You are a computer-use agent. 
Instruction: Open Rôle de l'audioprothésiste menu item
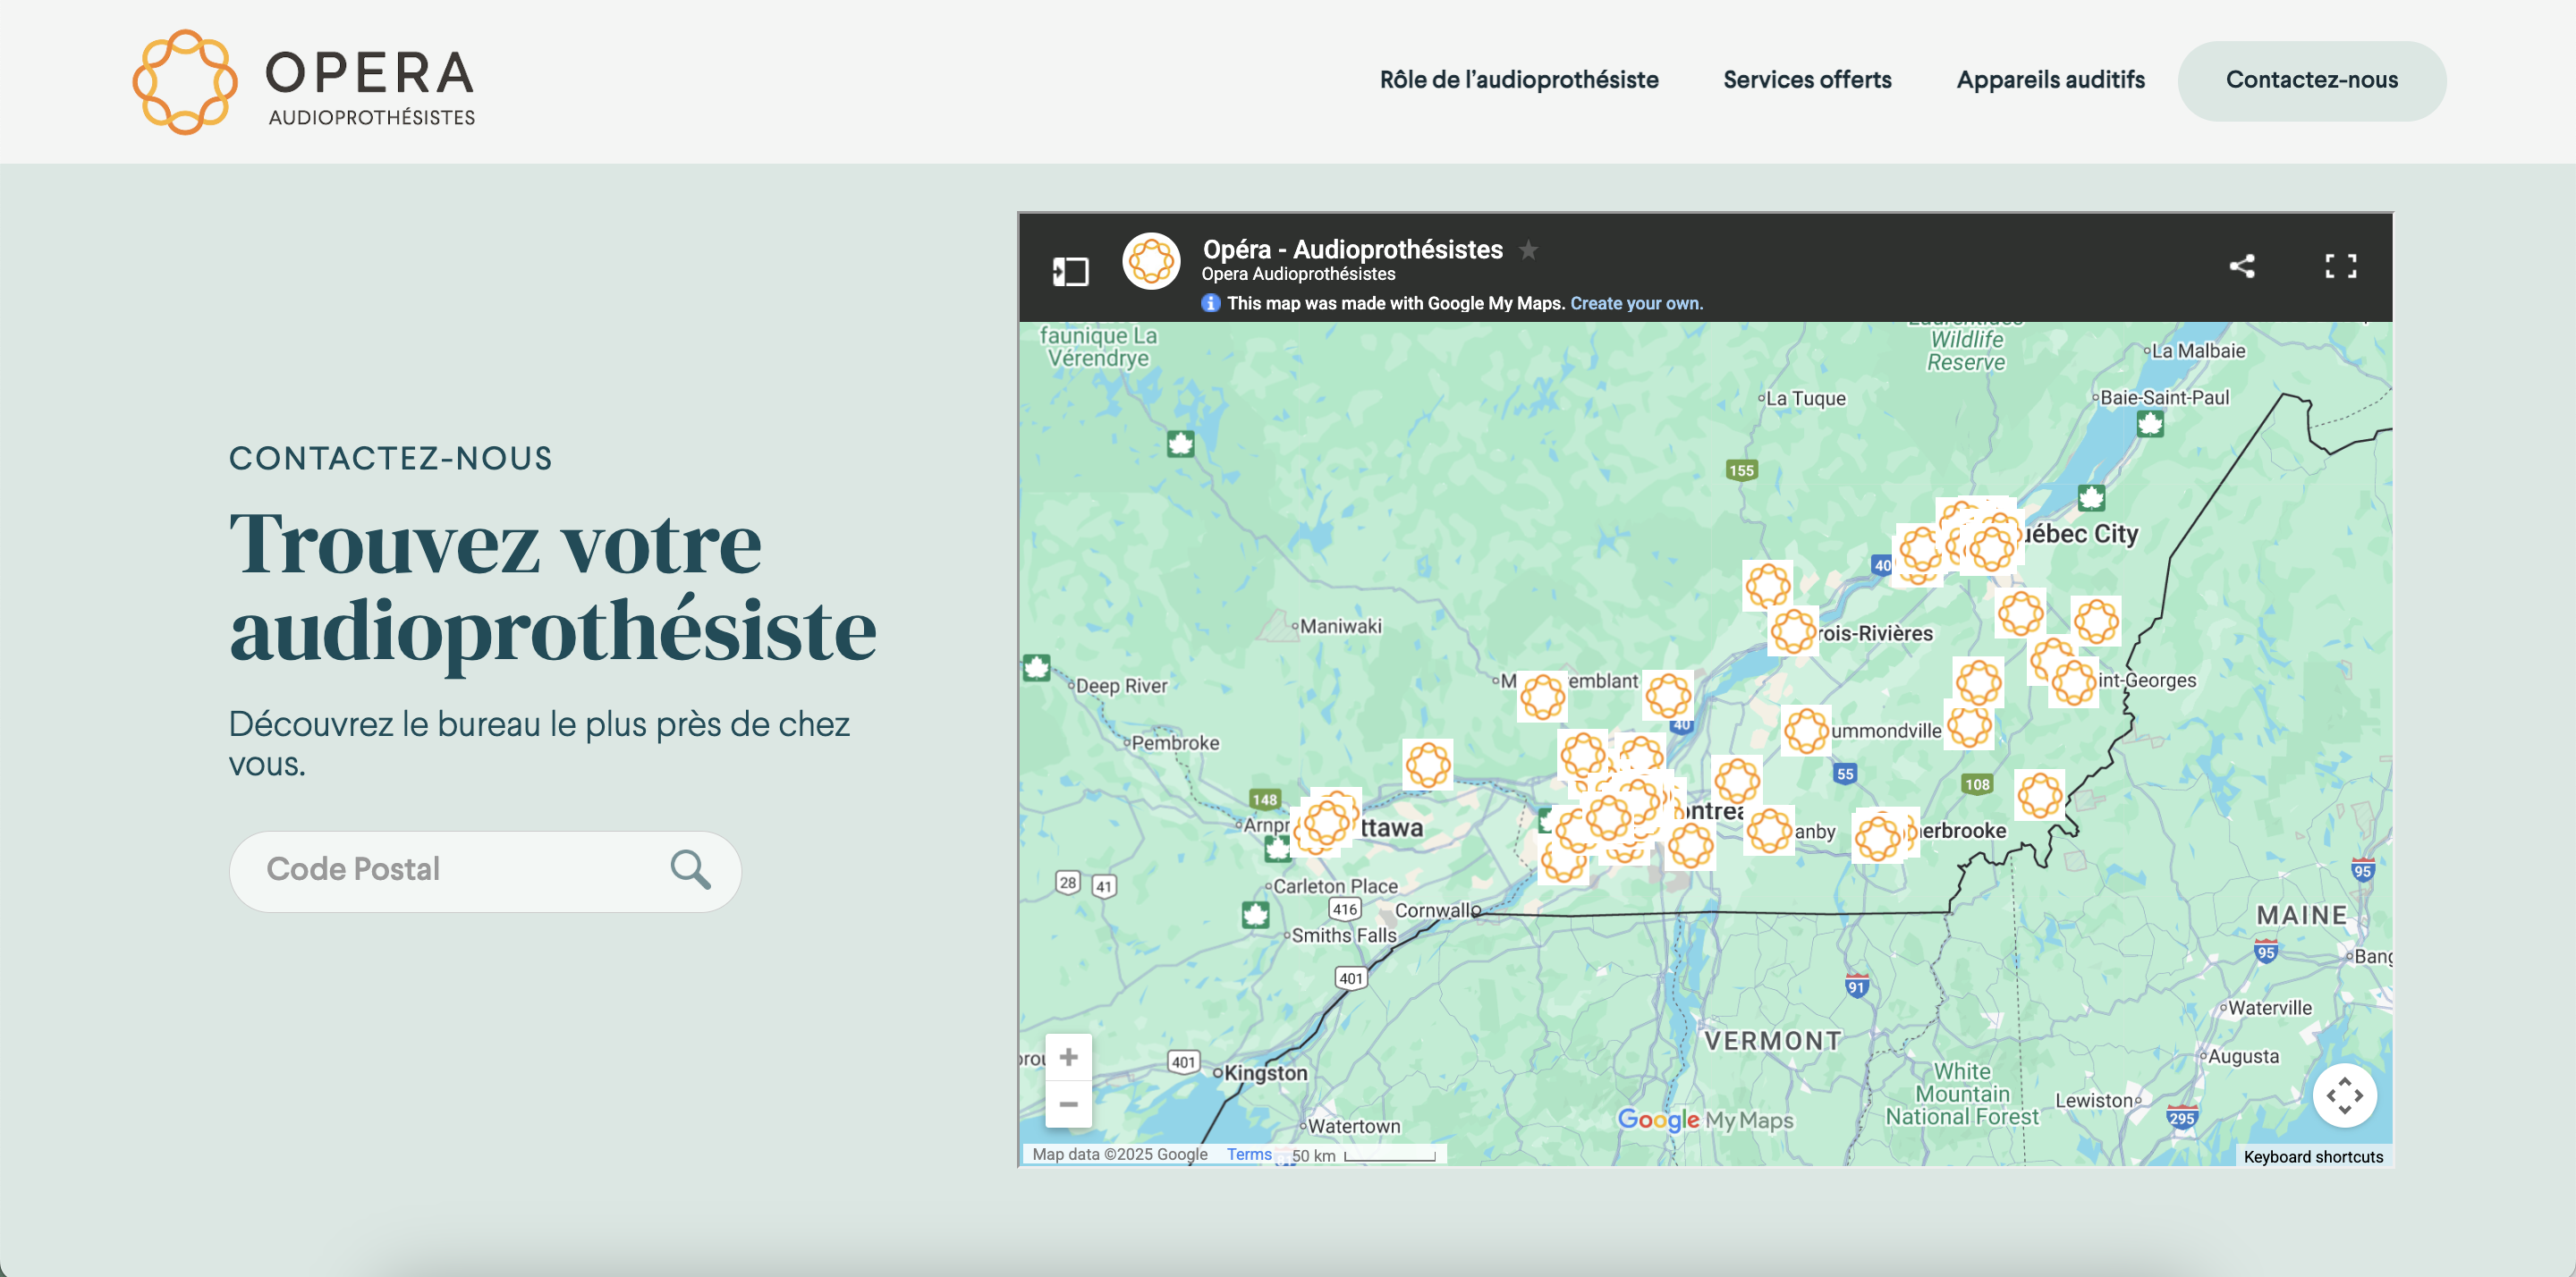pyautogui.click(x=1518, y=80)
